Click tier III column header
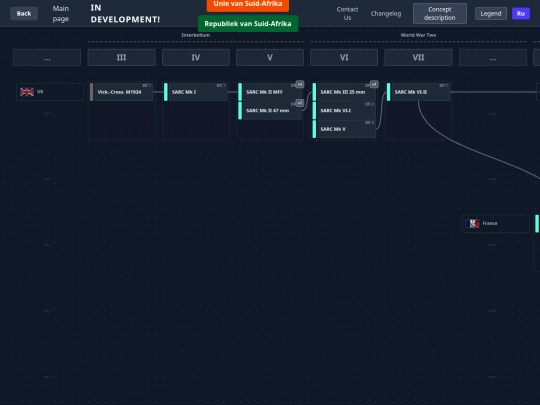Image resolution: width=540 pixels, height=405 pixels. coord(121,58)
